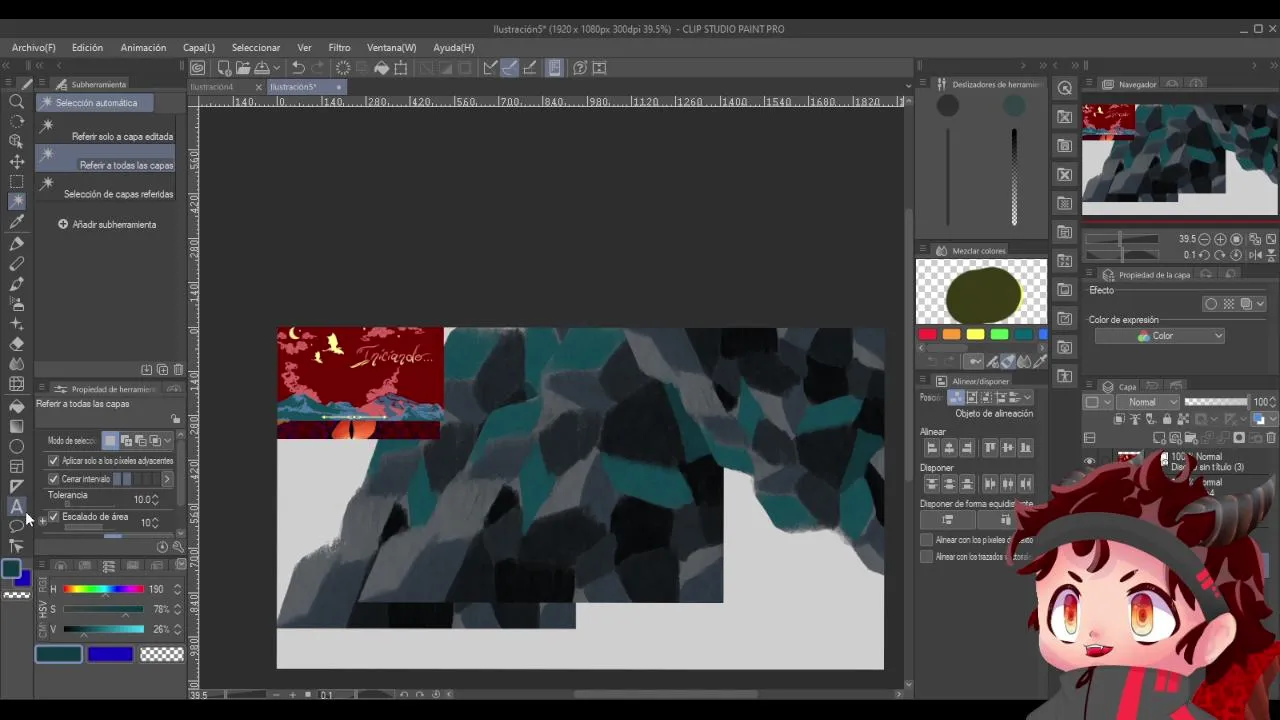
Task: Select the Eyedropper tool
Action: [16, 222]
